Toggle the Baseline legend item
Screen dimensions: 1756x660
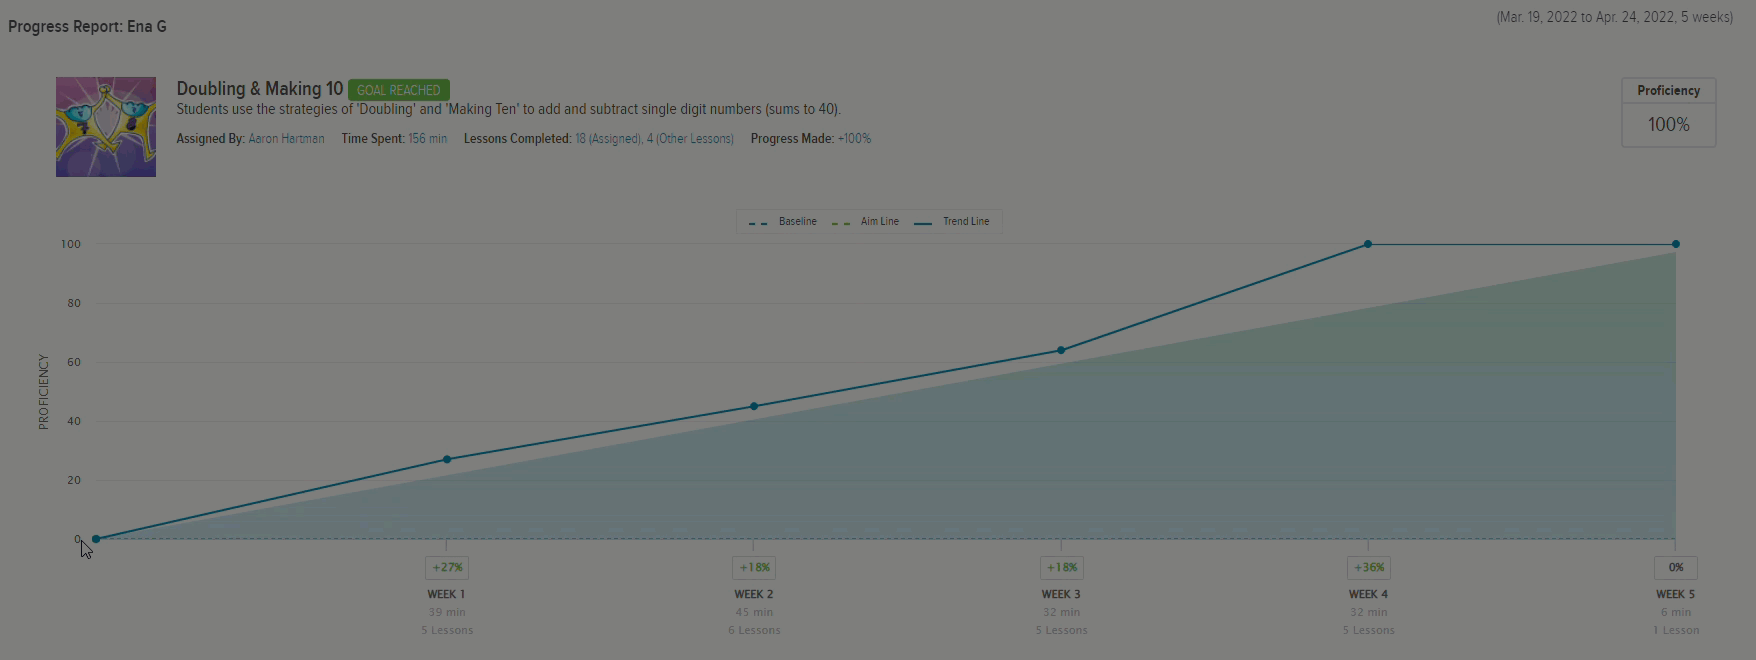coord(784,222)
